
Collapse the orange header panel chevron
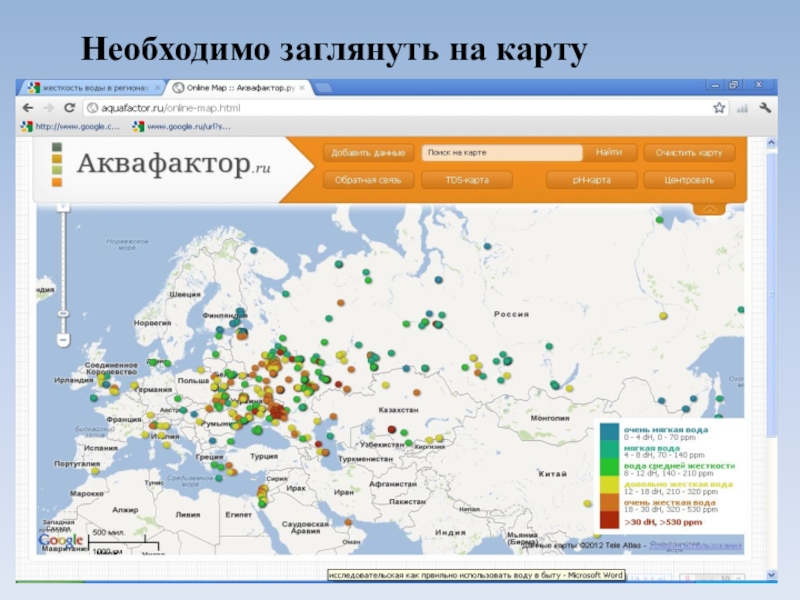tap(710, 209)
